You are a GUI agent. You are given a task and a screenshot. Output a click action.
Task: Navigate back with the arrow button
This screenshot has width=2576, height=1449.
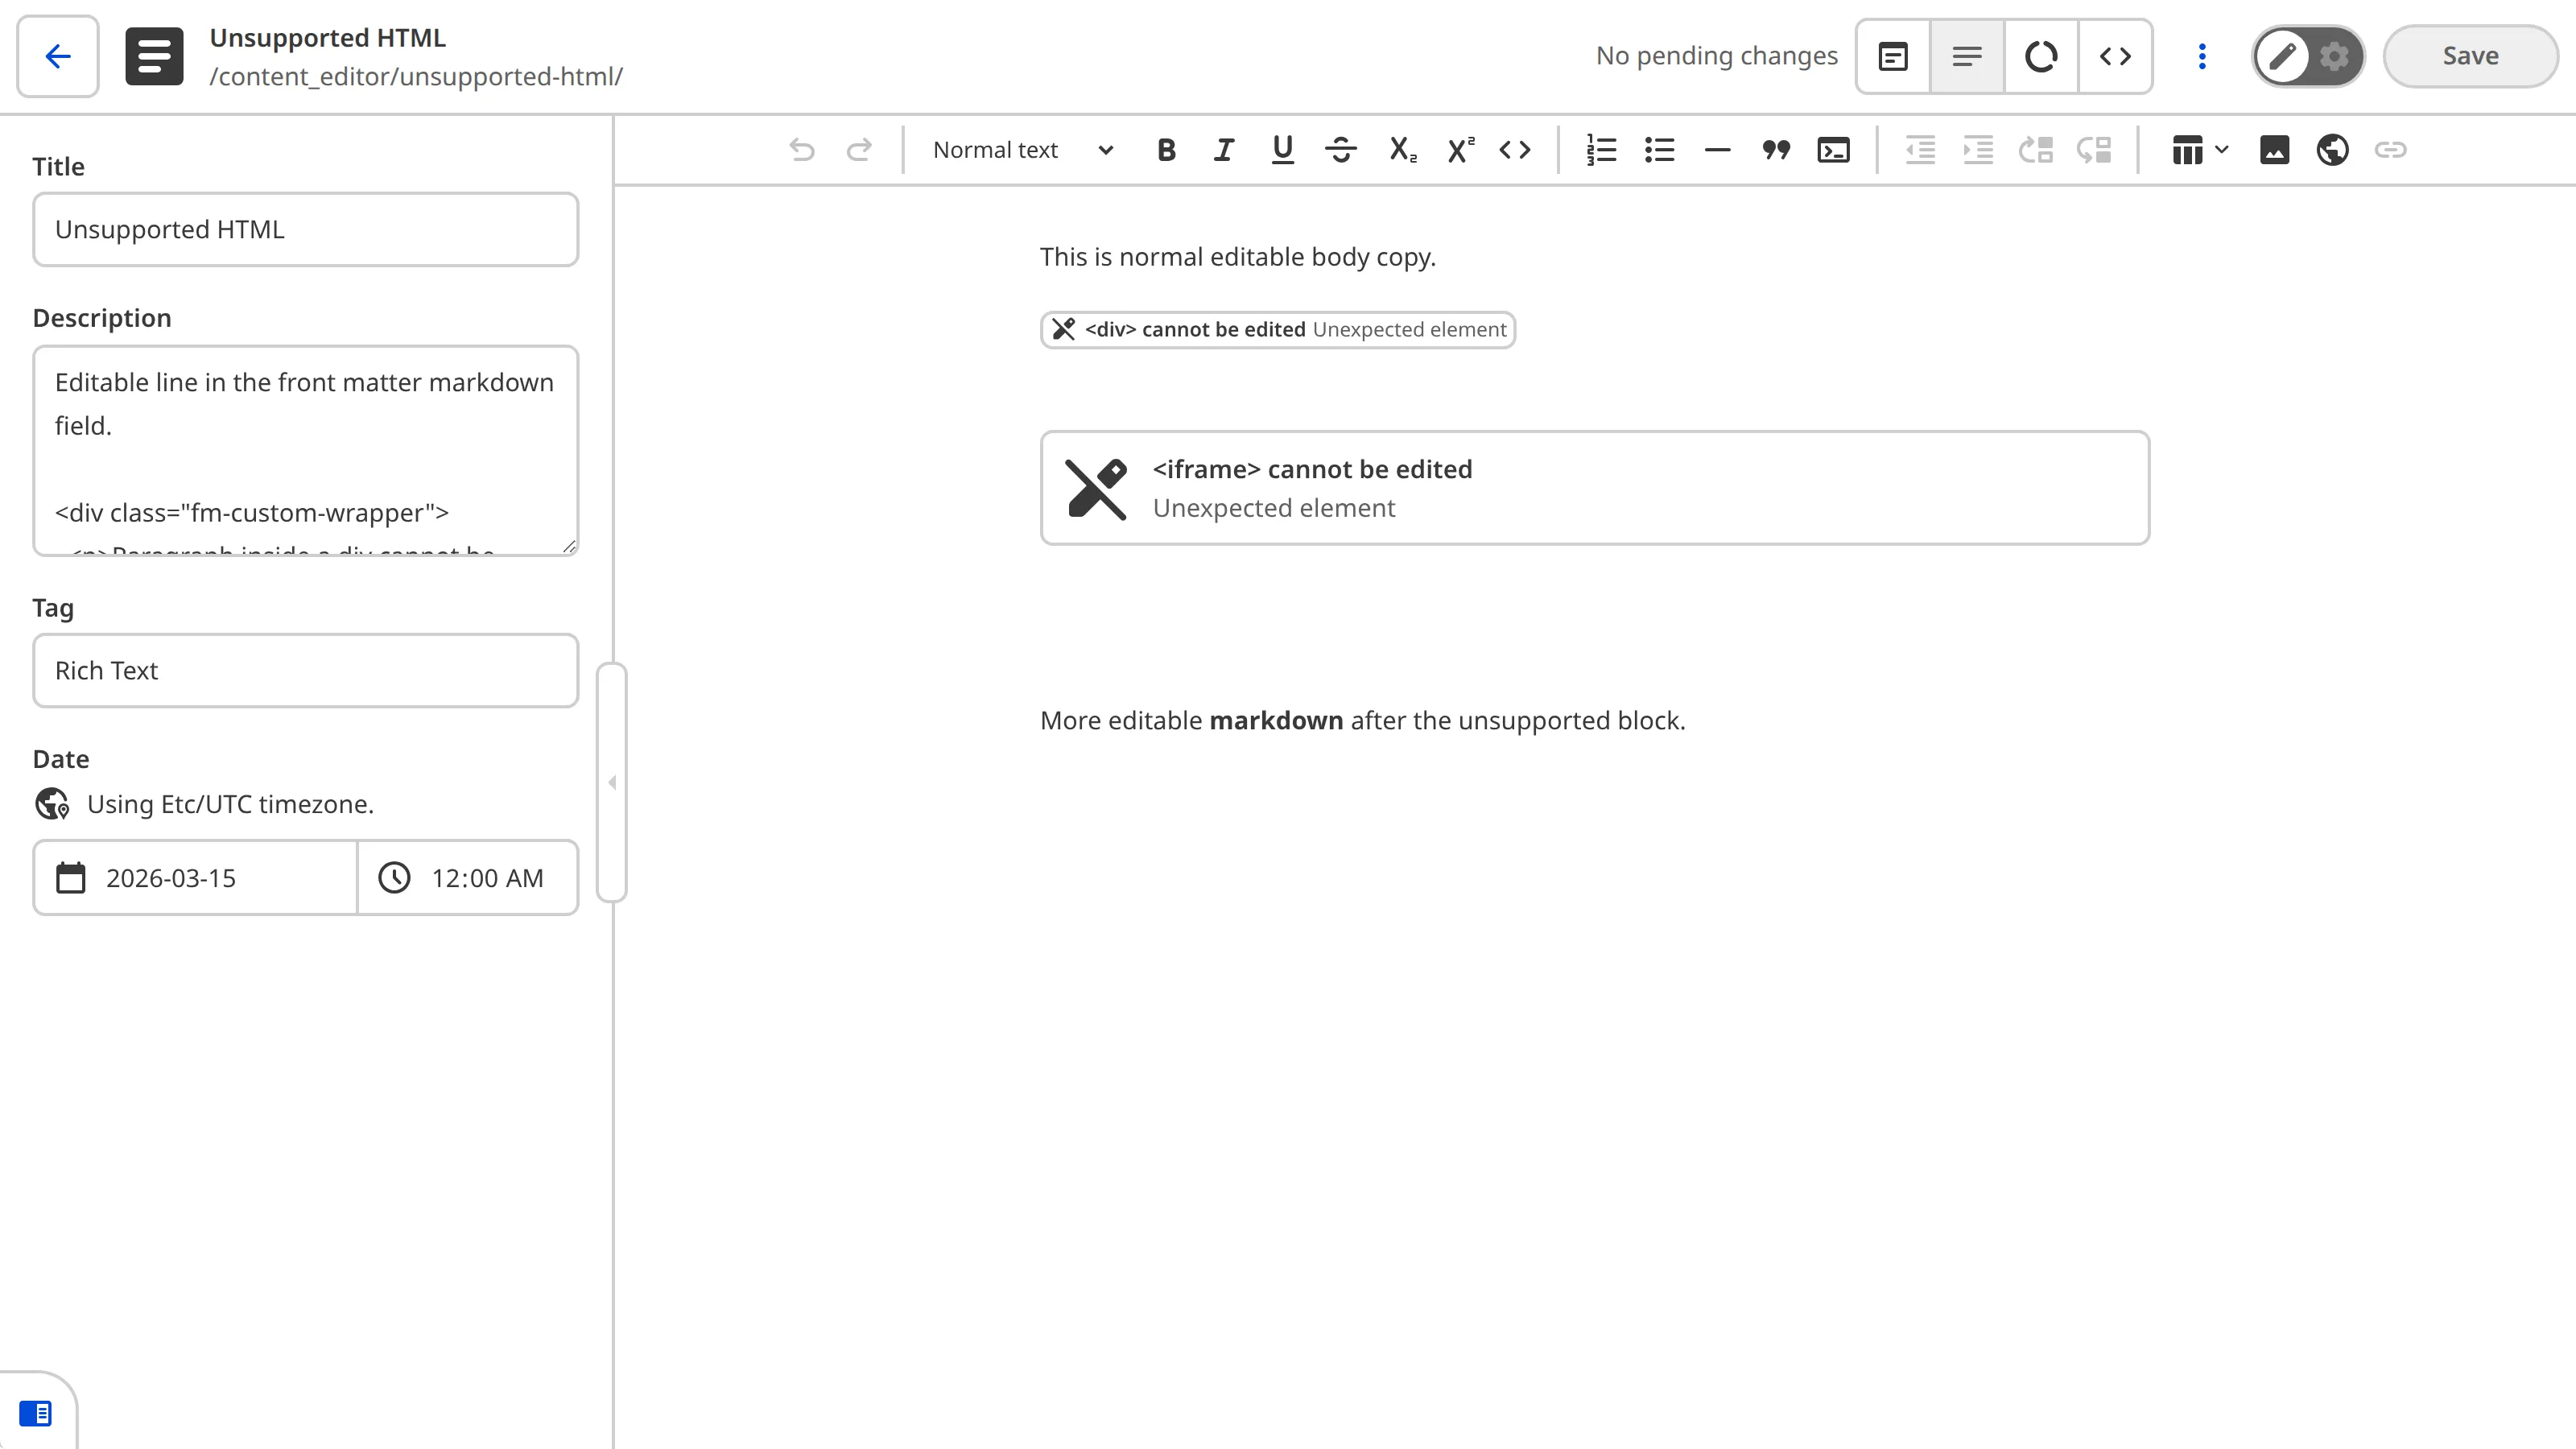[x=56, y=56]
